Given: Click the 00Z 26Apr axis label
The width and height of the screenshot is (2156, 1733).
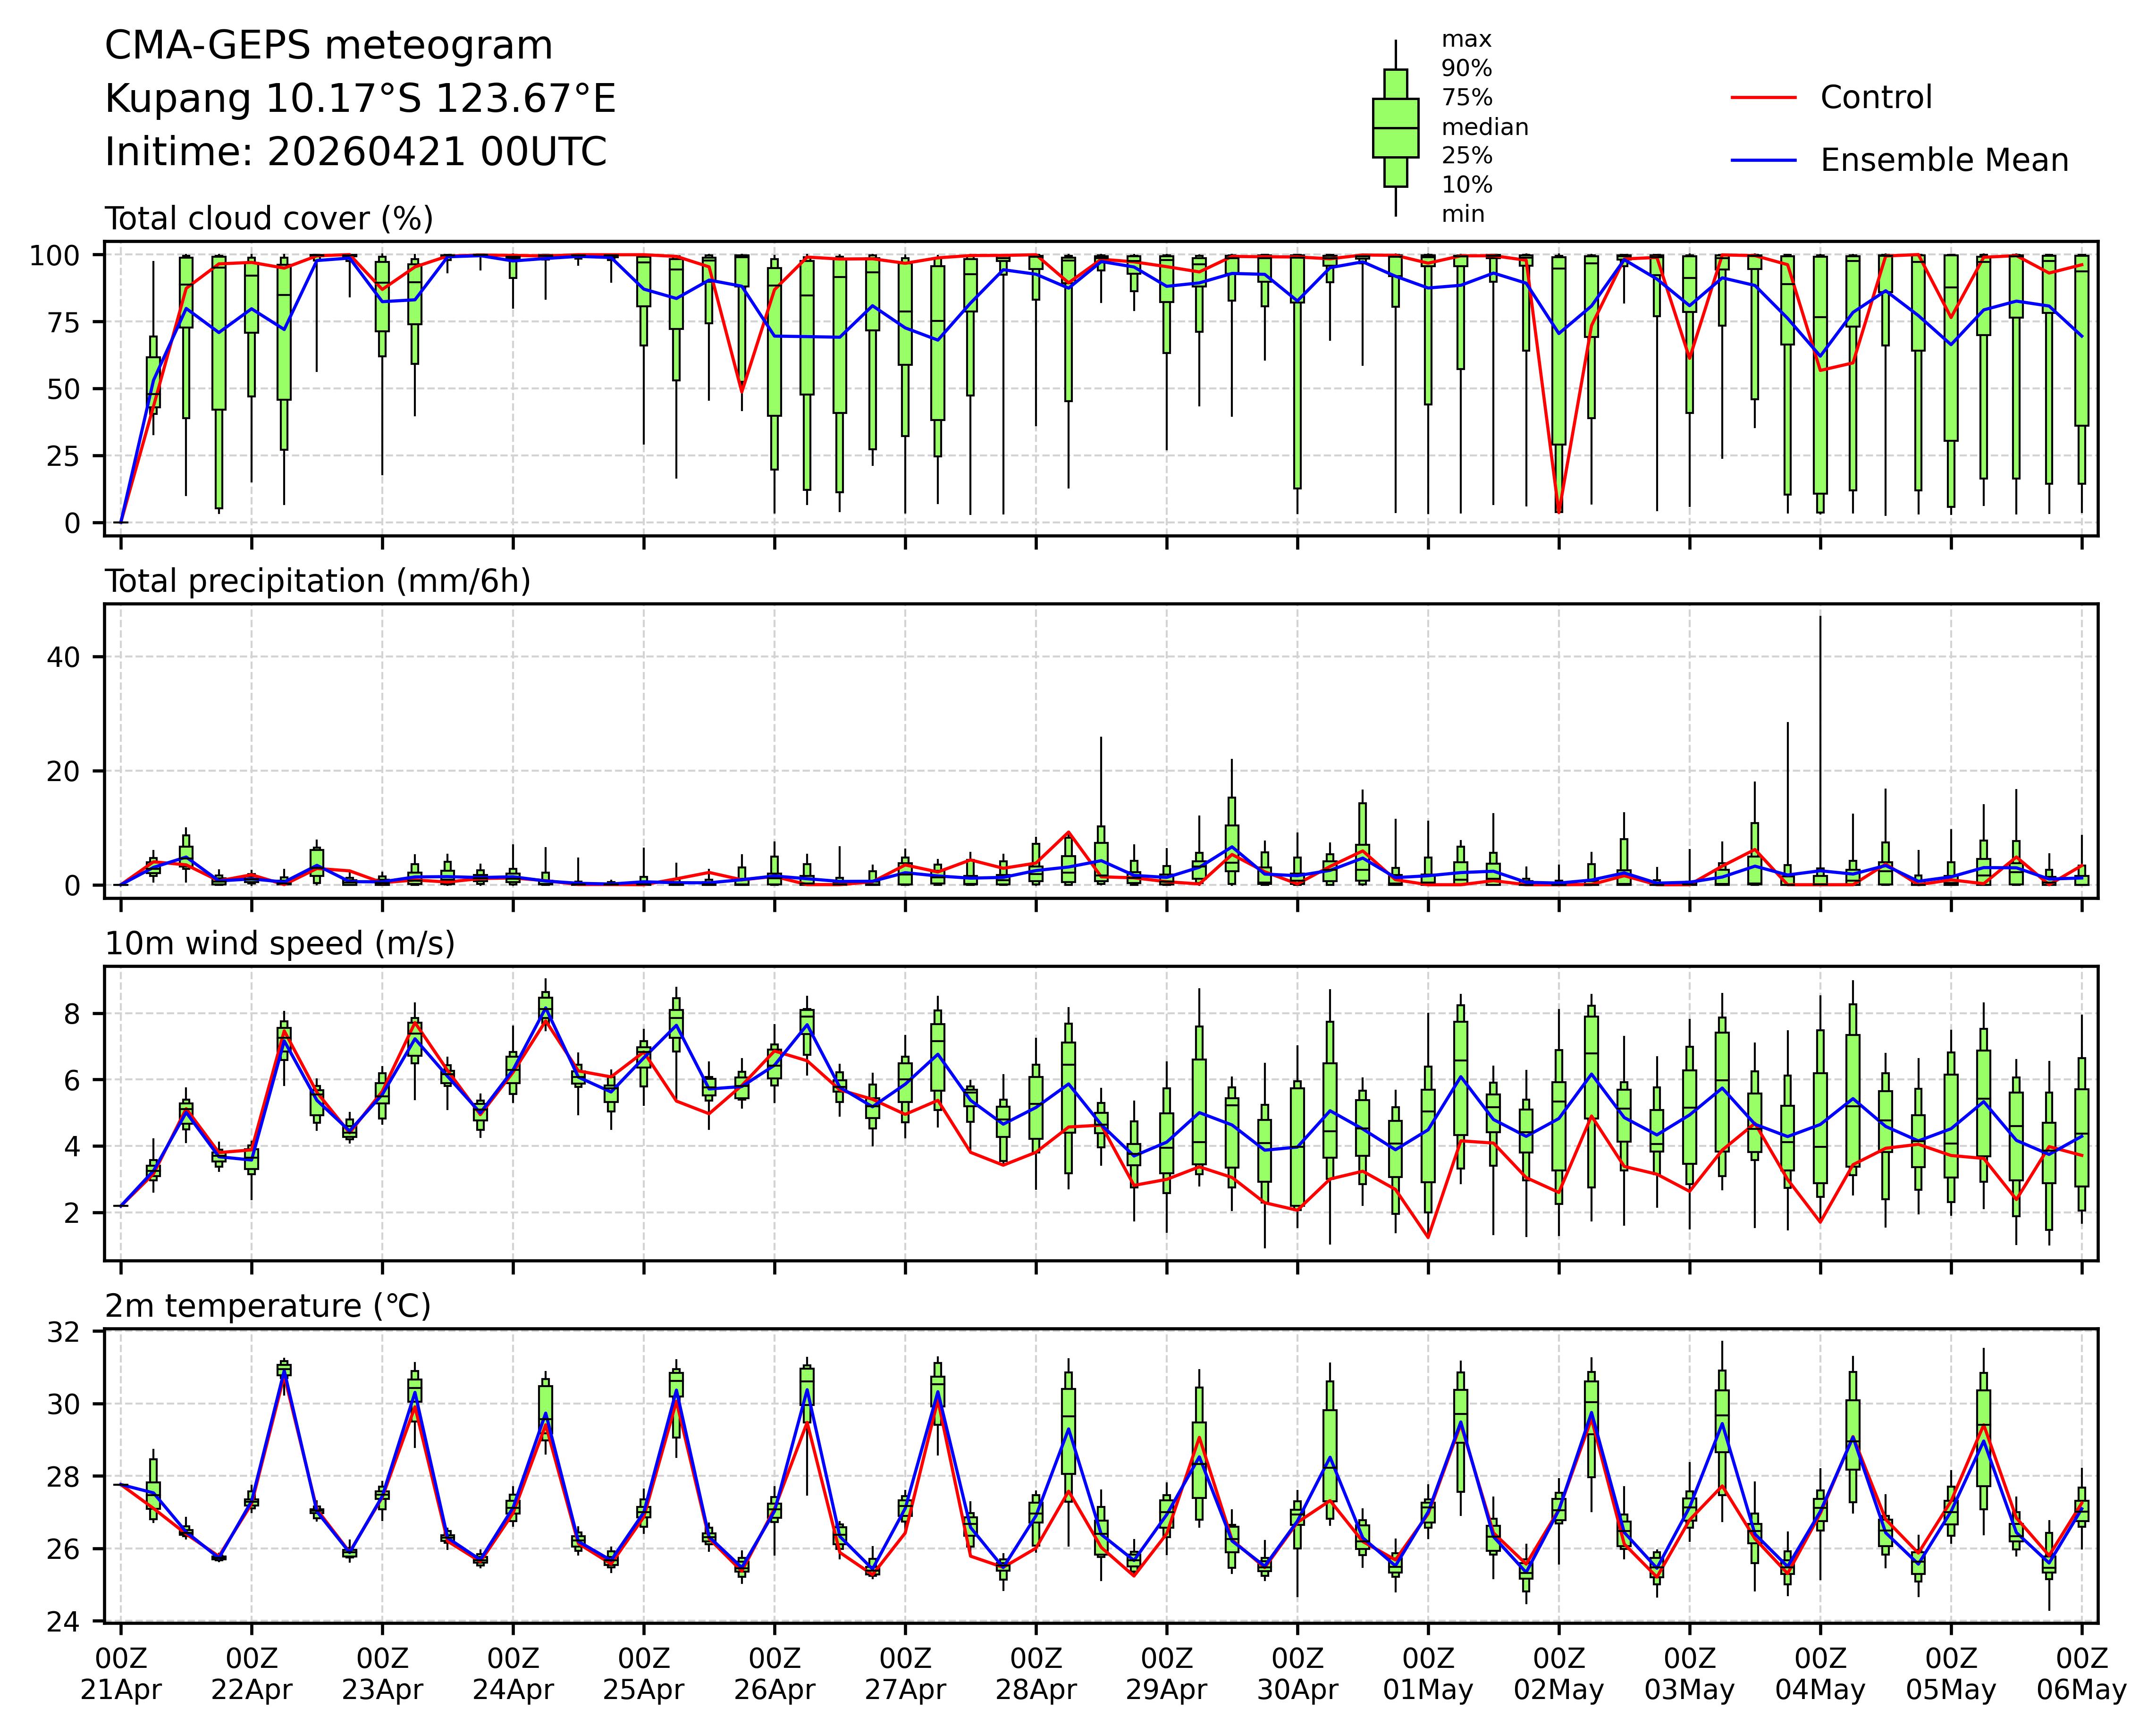Looking at the screenshot, I should [x=774, y=1675].
